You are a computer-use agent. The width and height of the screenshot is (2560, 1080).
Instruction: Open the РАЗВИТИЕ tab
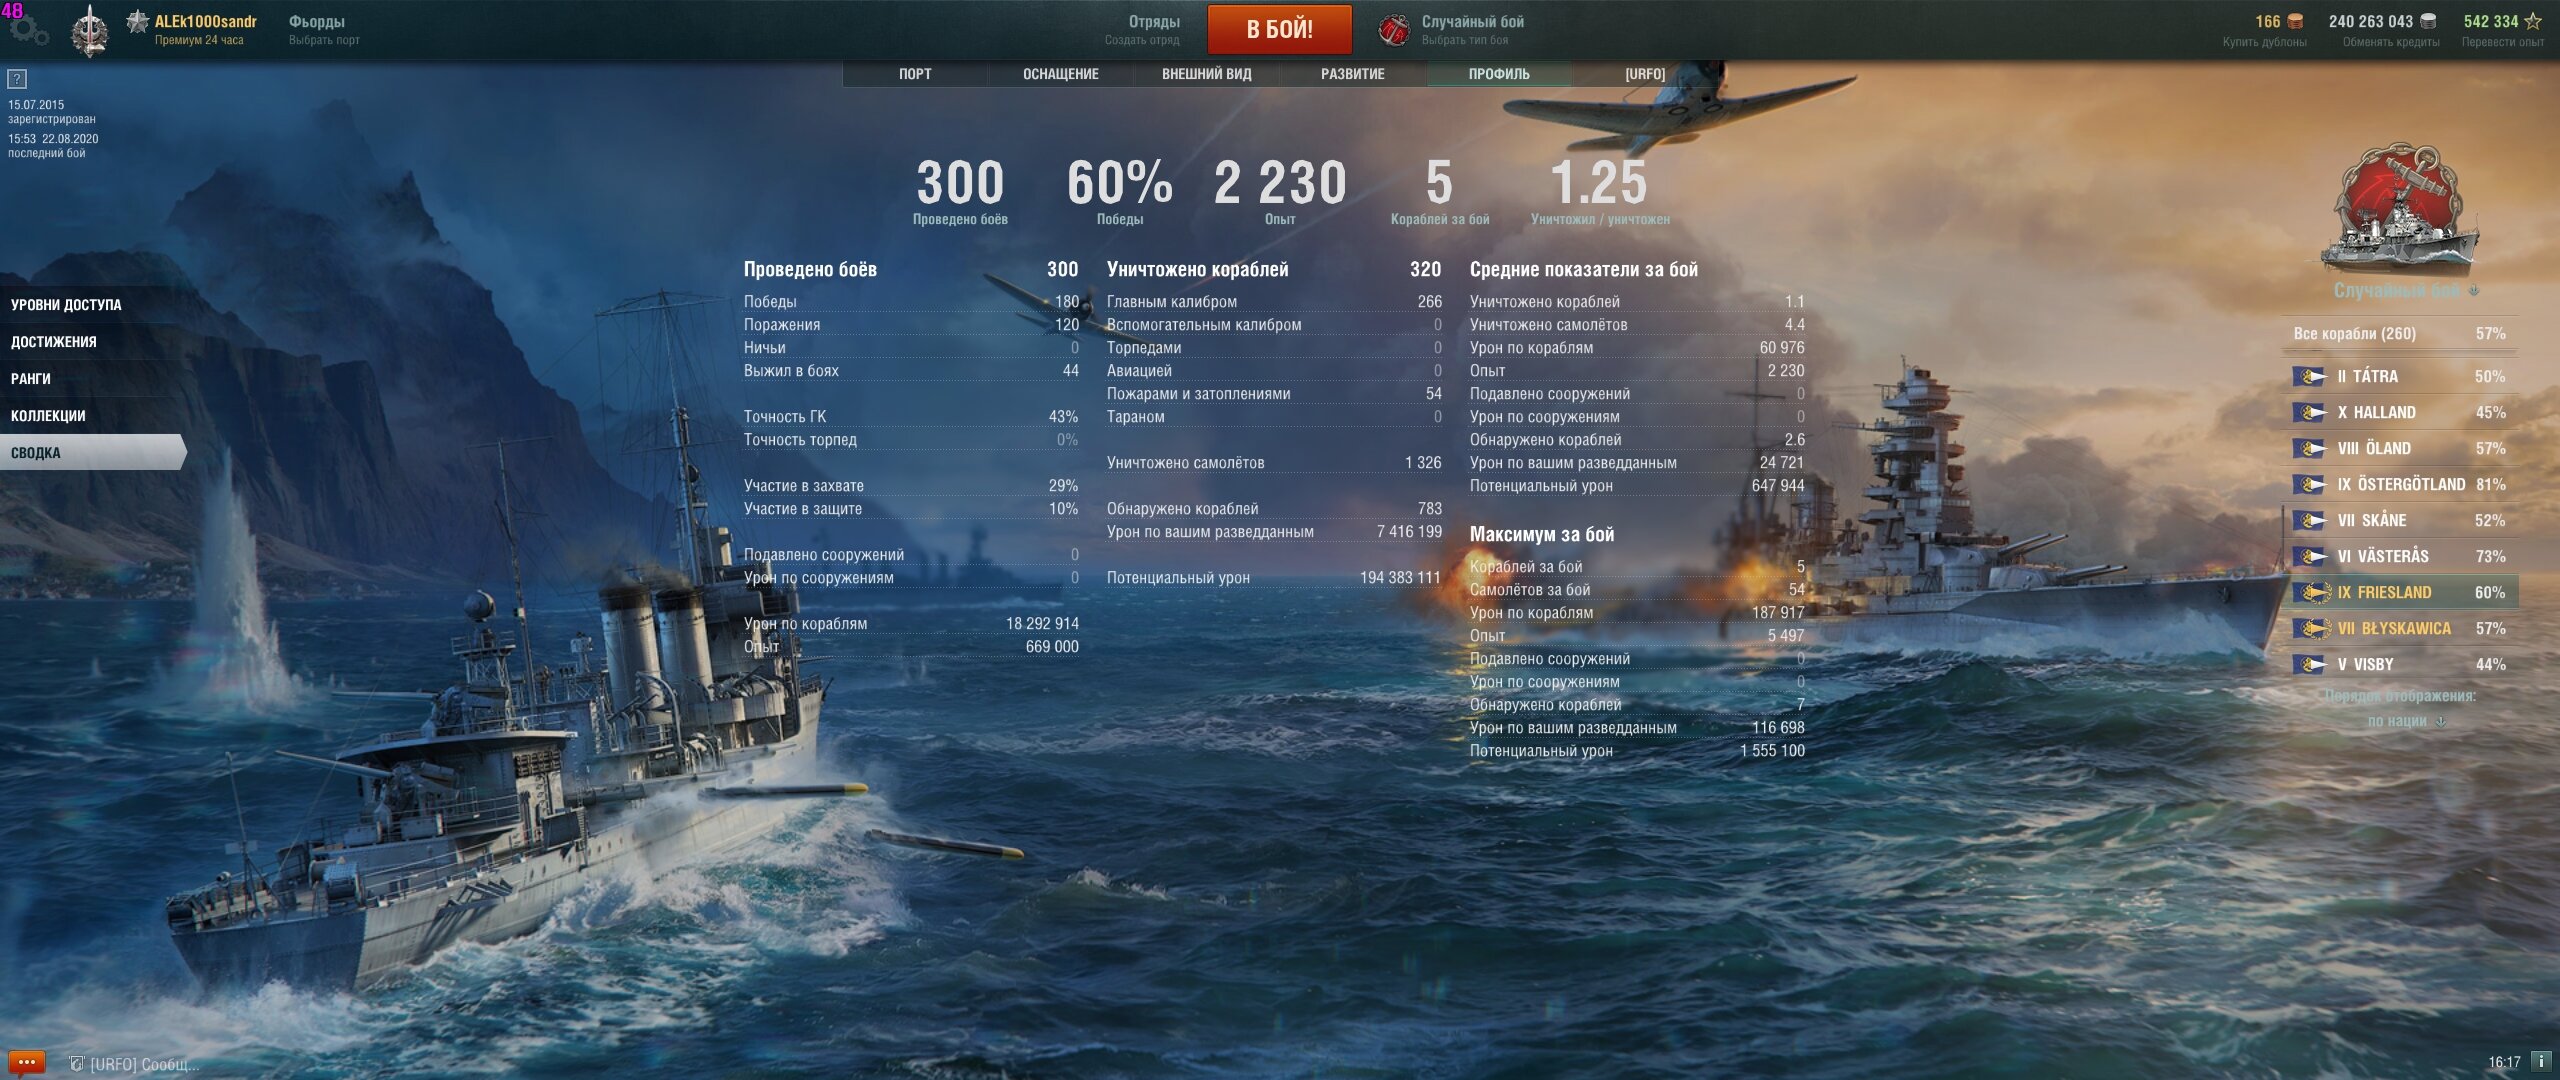point(1352,74)
